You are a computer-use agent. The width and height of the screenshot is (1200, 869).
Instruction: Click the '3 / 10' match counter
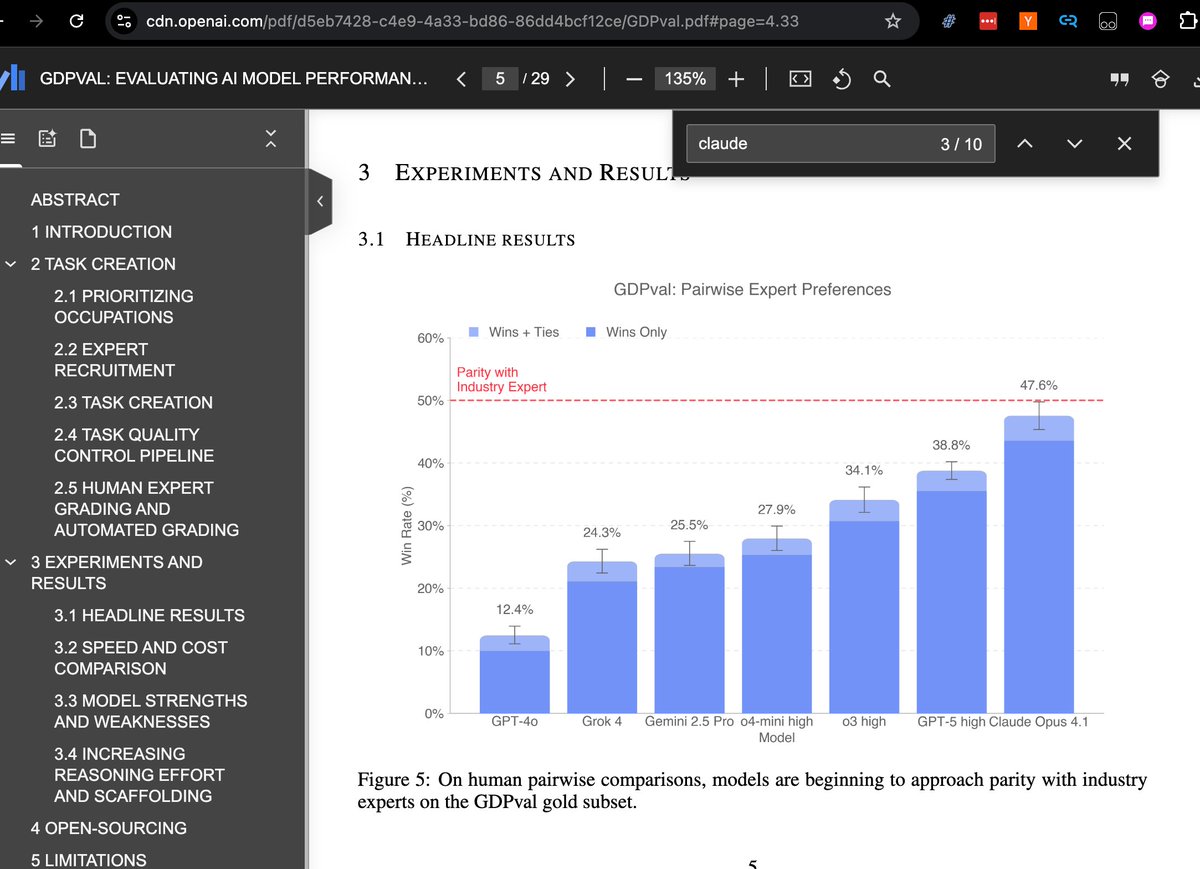961,144
